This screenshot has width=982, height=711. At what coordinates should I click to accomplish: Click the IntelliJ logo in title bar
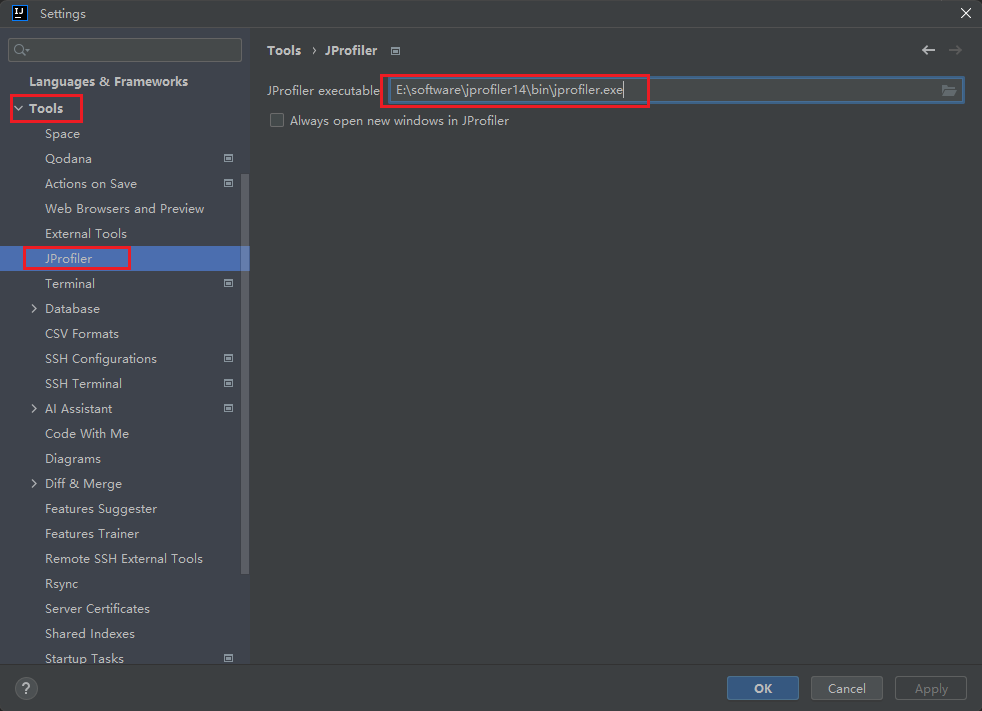[x=19, y=13]
